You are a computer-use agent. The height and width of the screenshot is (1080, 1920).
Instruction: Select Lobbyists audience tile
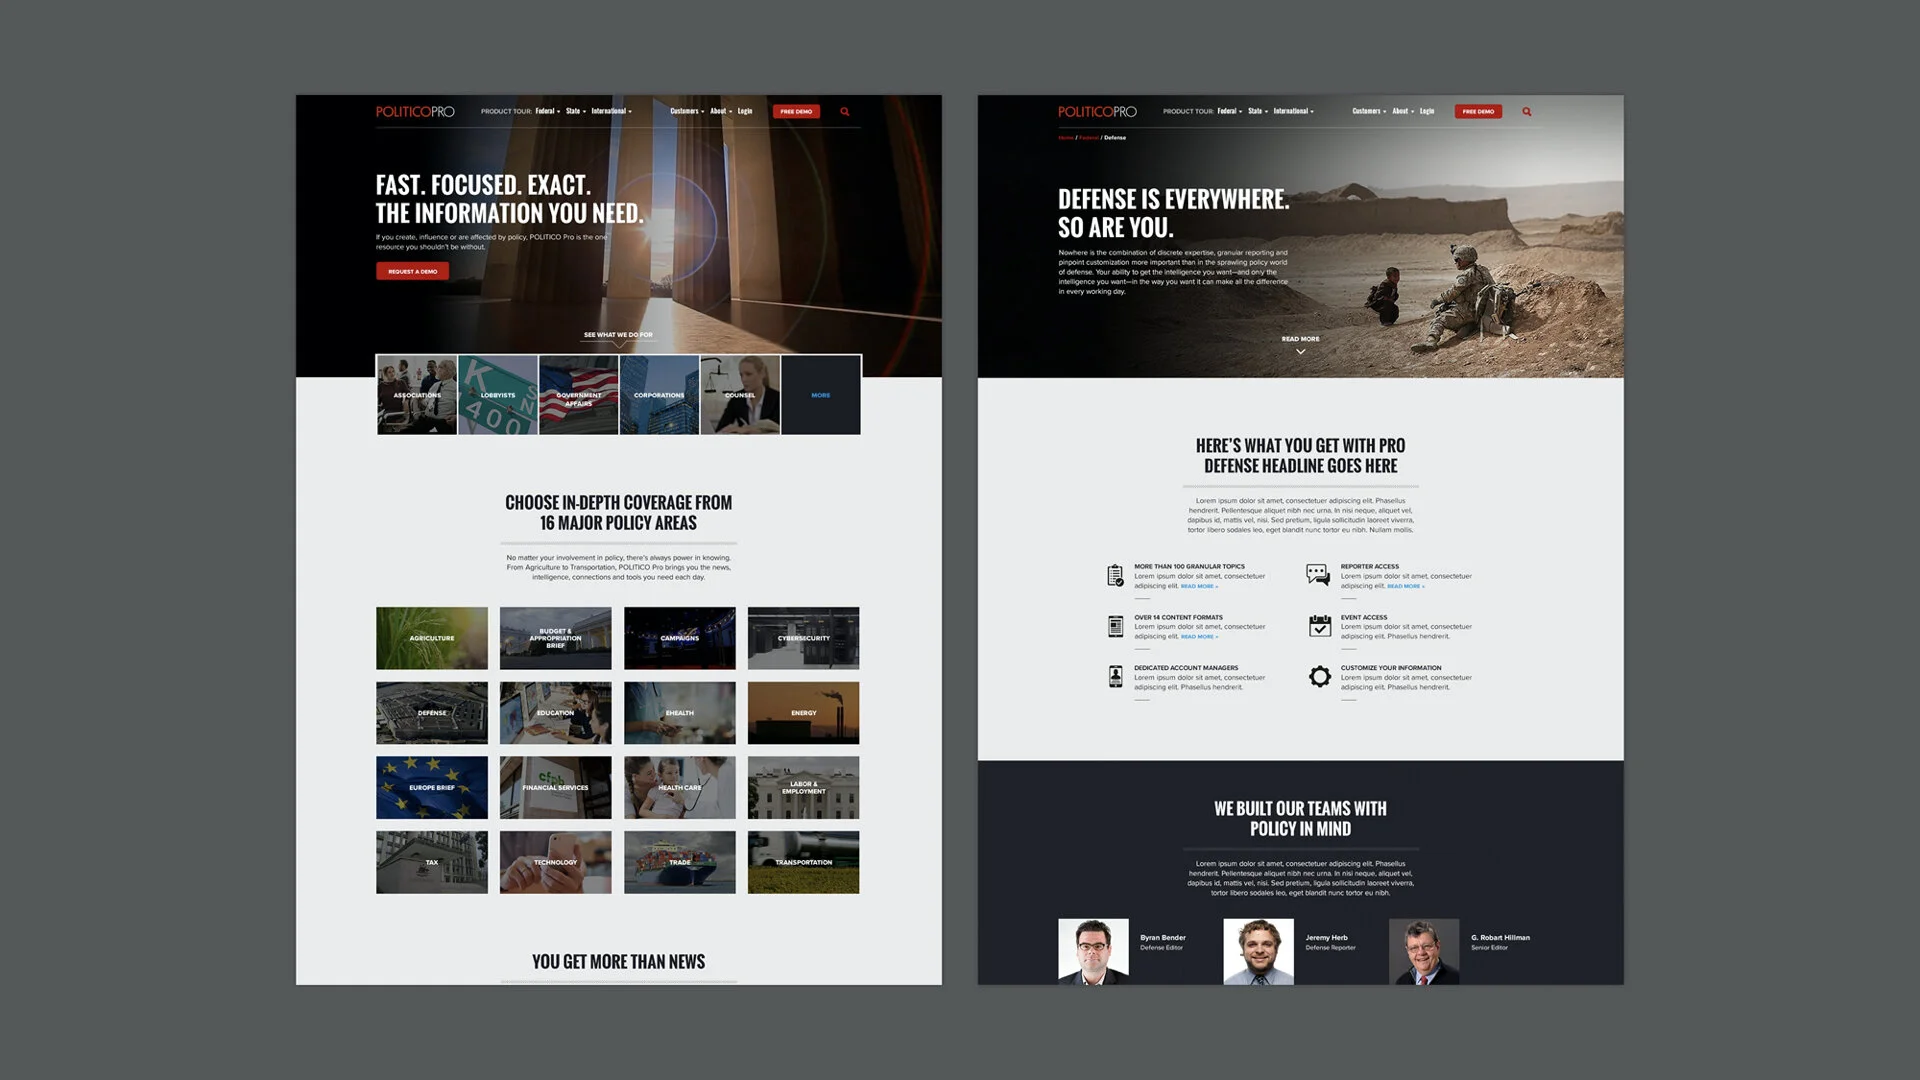[497, 395]
